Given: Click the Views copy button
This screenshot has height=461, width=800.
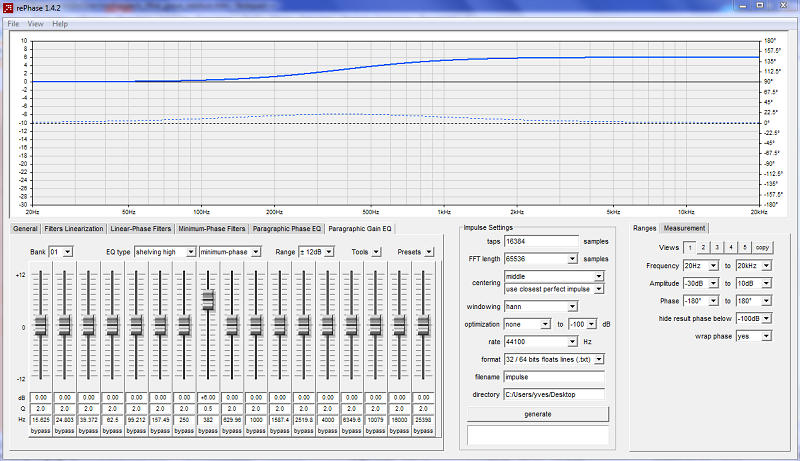Looking at the screenshot, I should coord(762,247).
